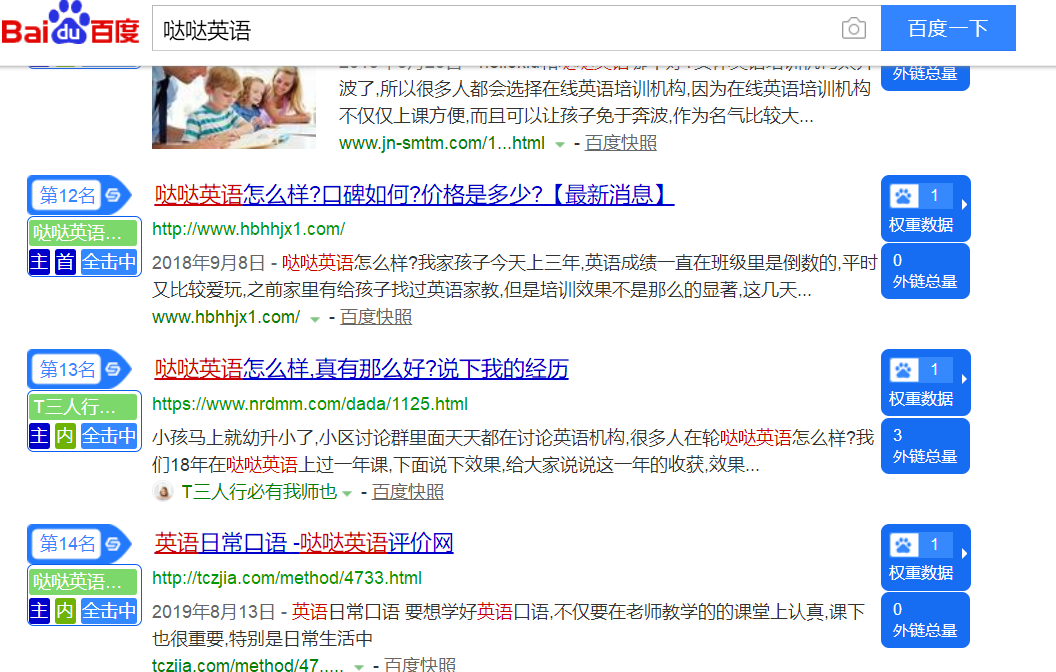Click swirl icon beside 第12名 badge
Screen dimensions: 1056x672
[x=113, y=195]
